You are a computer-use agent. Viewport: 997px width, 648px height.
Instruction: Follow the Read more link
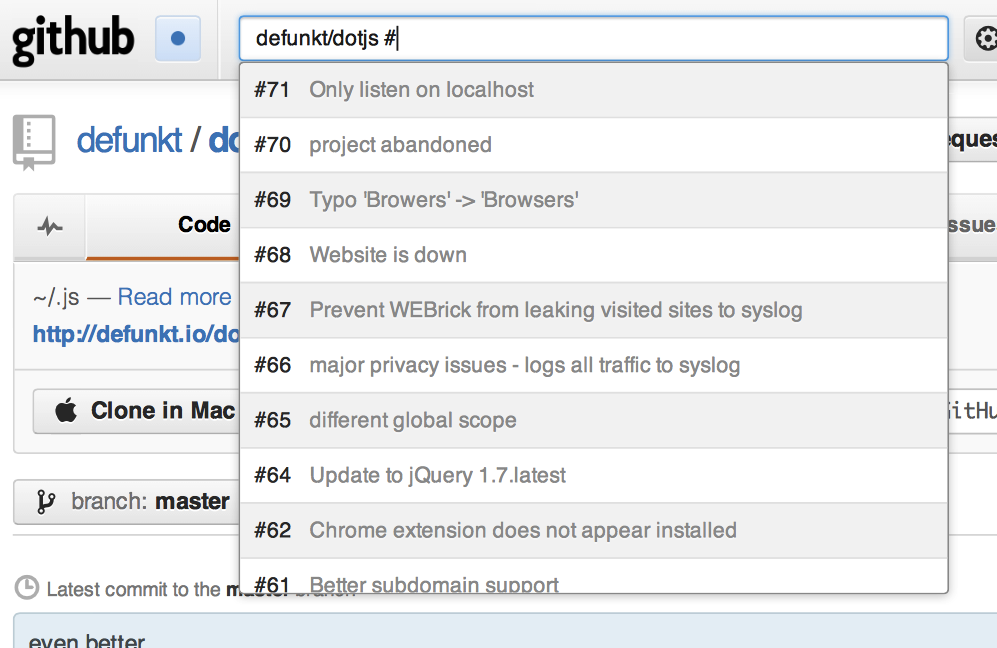pos(174,297)
